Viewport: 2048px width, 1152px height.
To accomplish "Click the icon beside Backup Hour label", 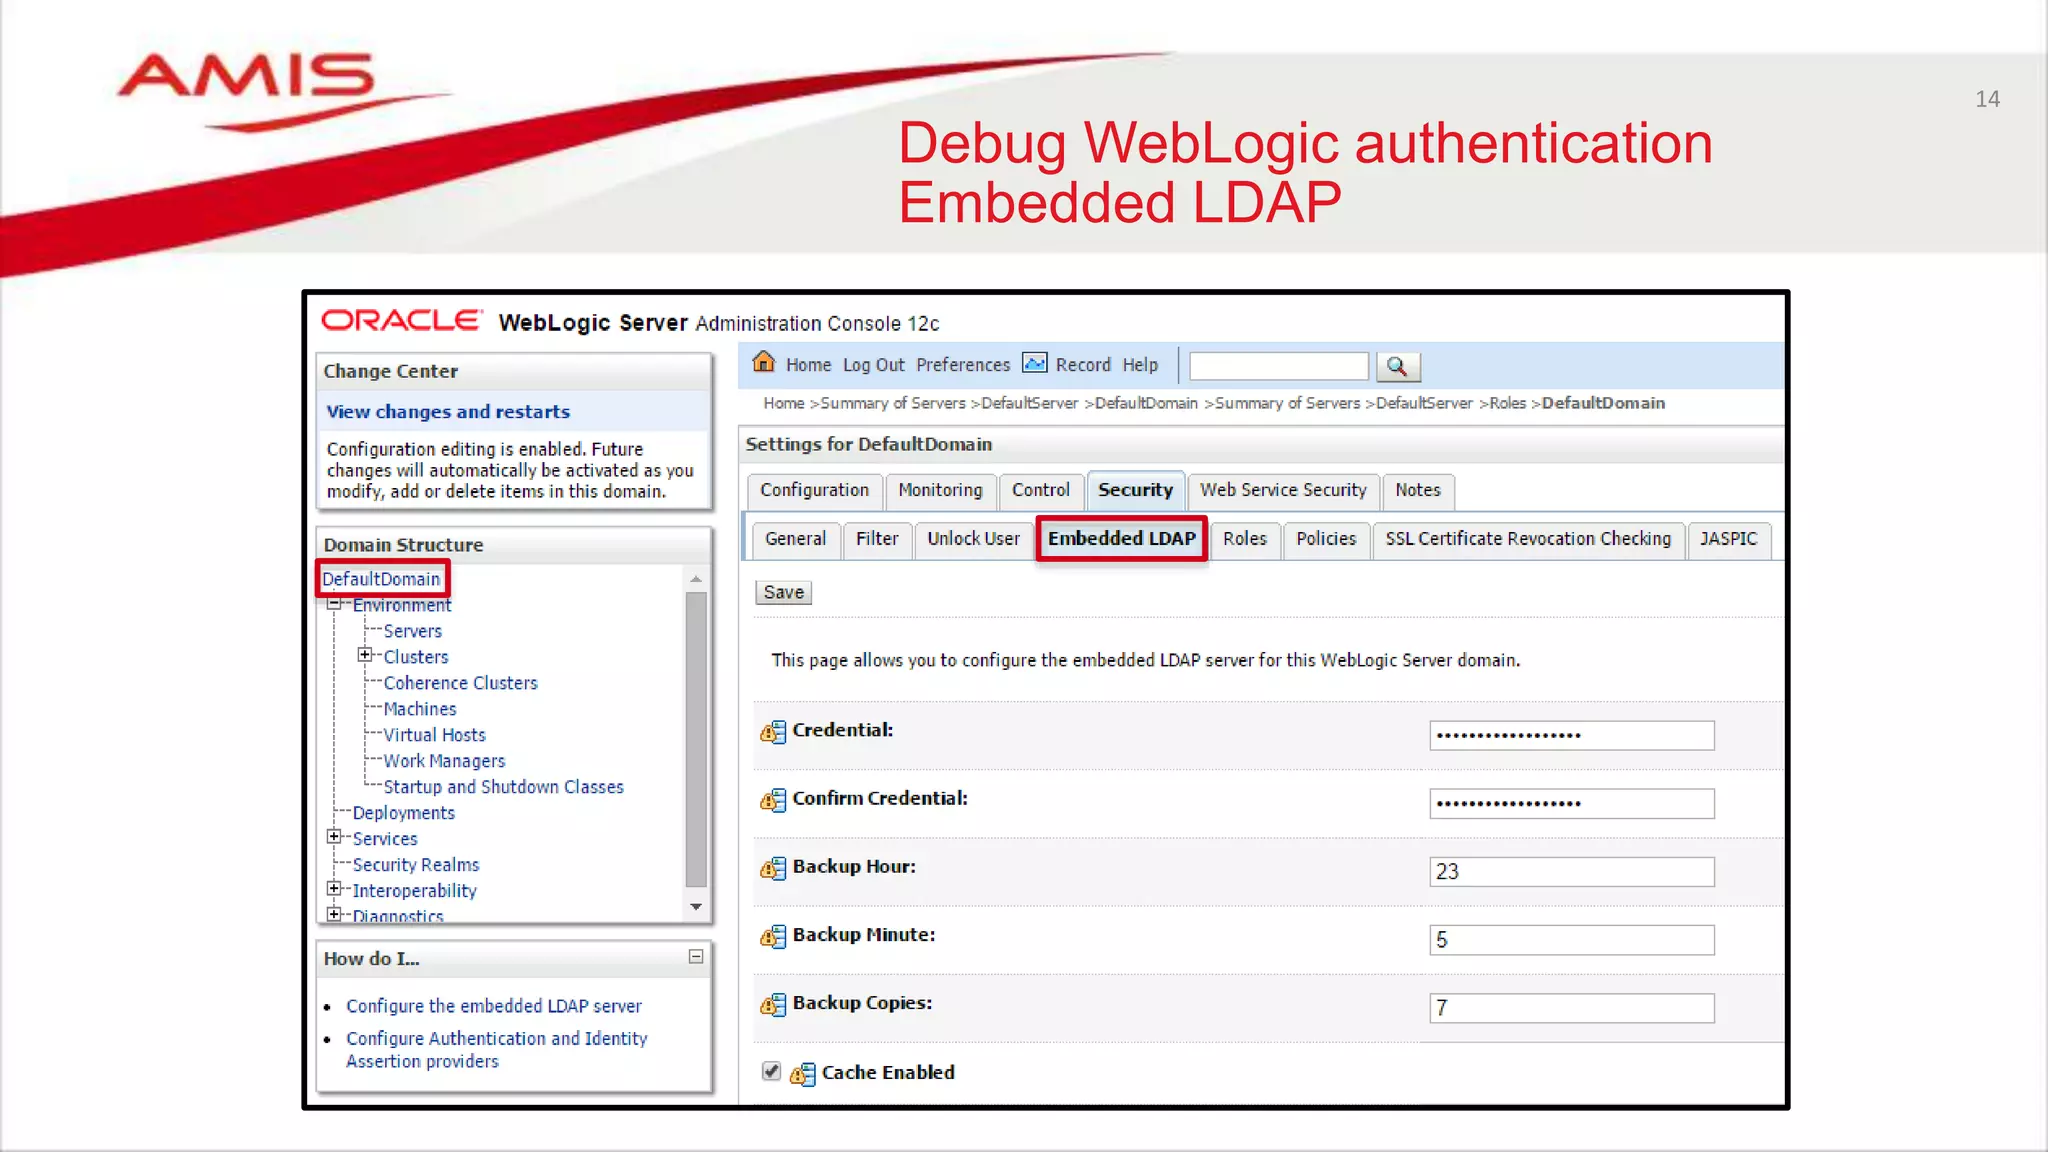I will [773, 868].
